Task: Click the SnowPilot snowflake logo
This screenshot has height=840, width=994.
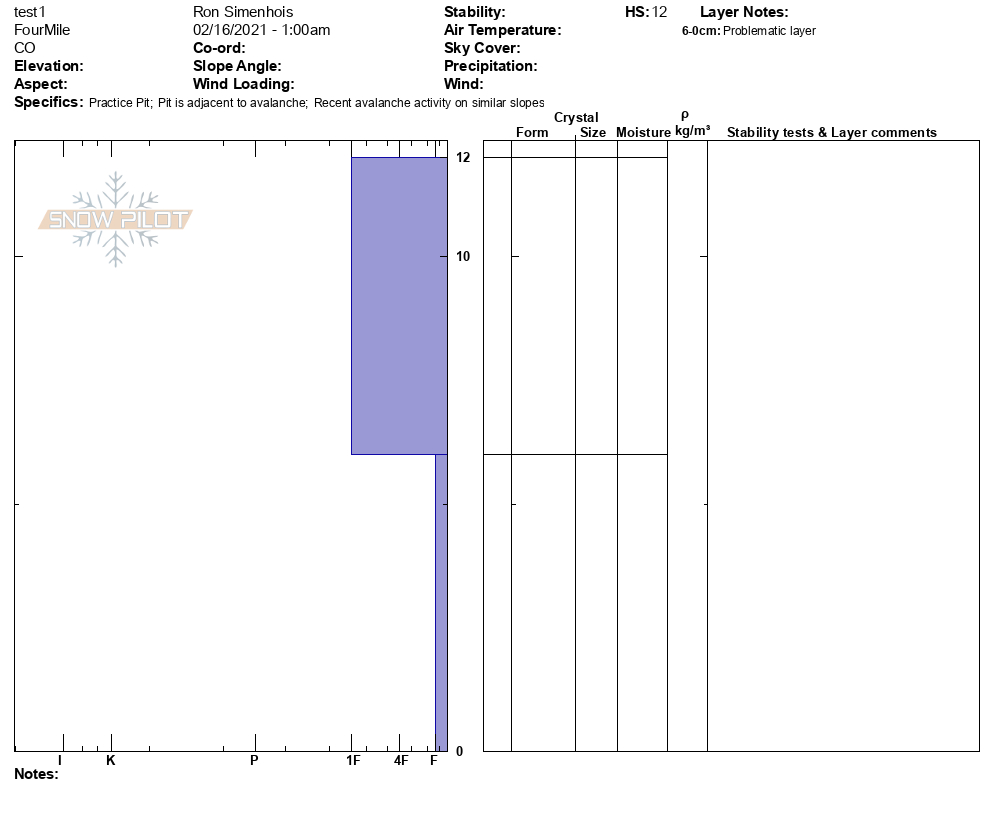Action: 116,219
